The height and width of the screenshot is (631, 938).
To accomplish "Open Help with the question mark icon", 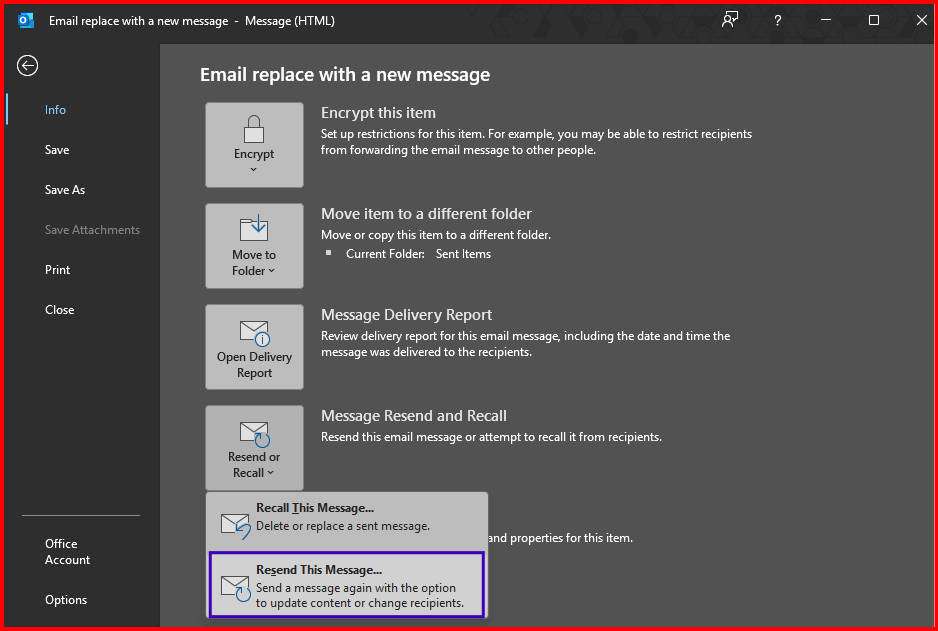I will click(x=777, y=20).
